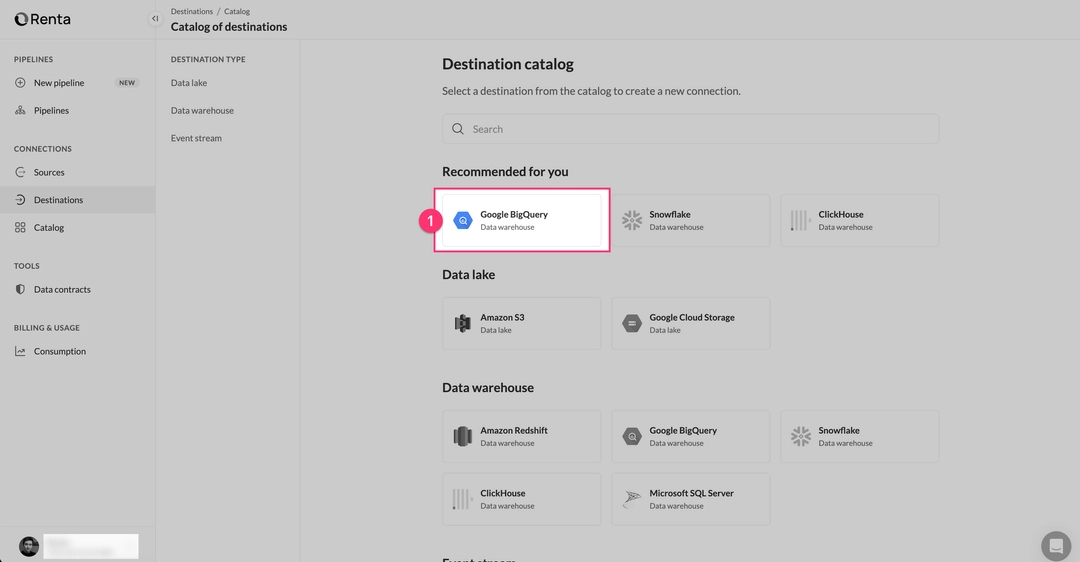Click the destination Search field

tap(690, 129)
